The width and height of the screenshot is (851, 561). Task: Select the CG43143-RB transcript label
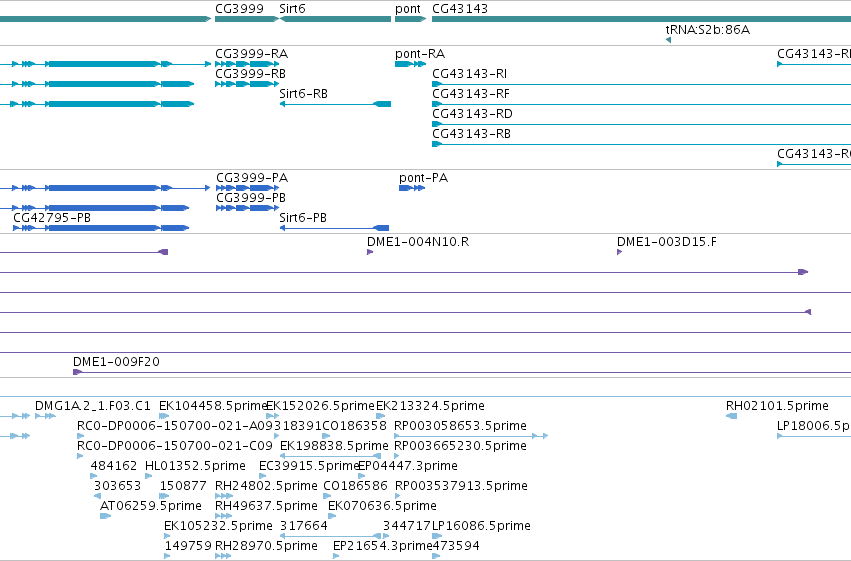(471, 134)
